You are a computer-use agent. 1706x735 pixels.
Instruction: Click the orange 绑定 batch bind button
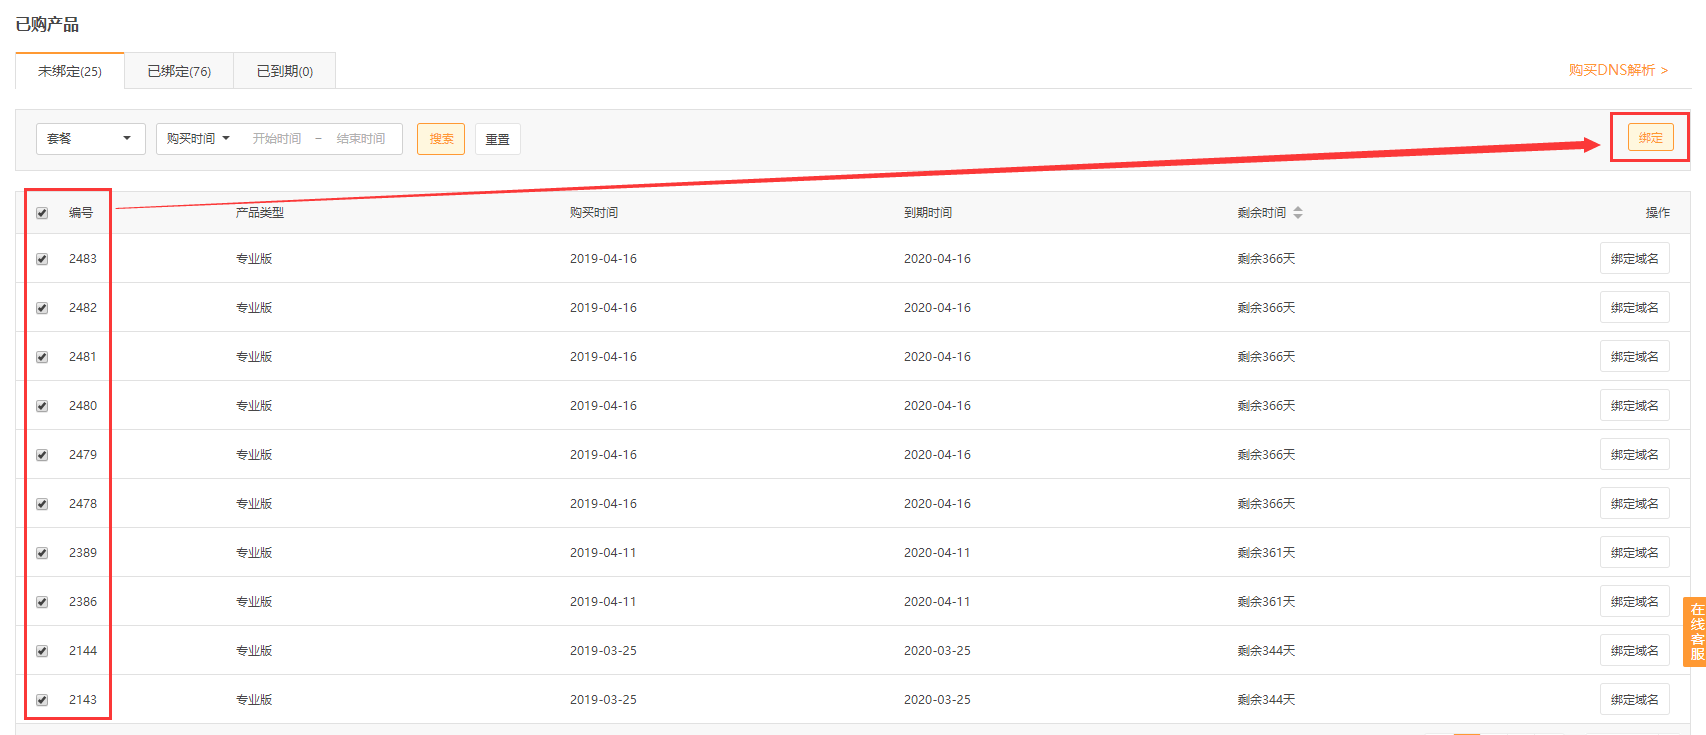point(1651,138)
